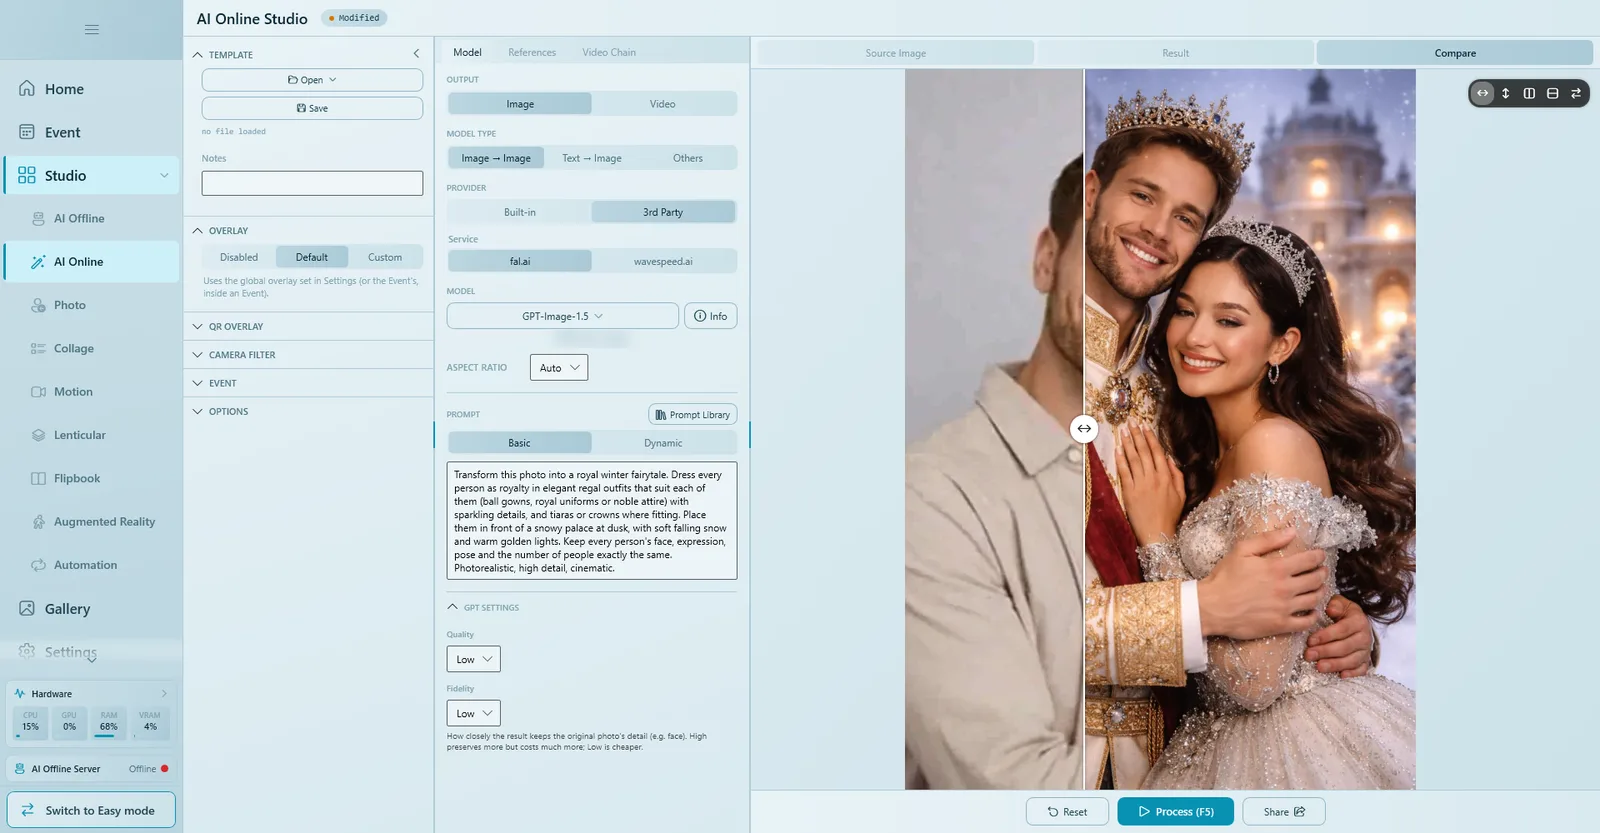Open the Photo studio mode
Image resolution: width=1600 pixels, height=833 pixels.
pos(92,305)
